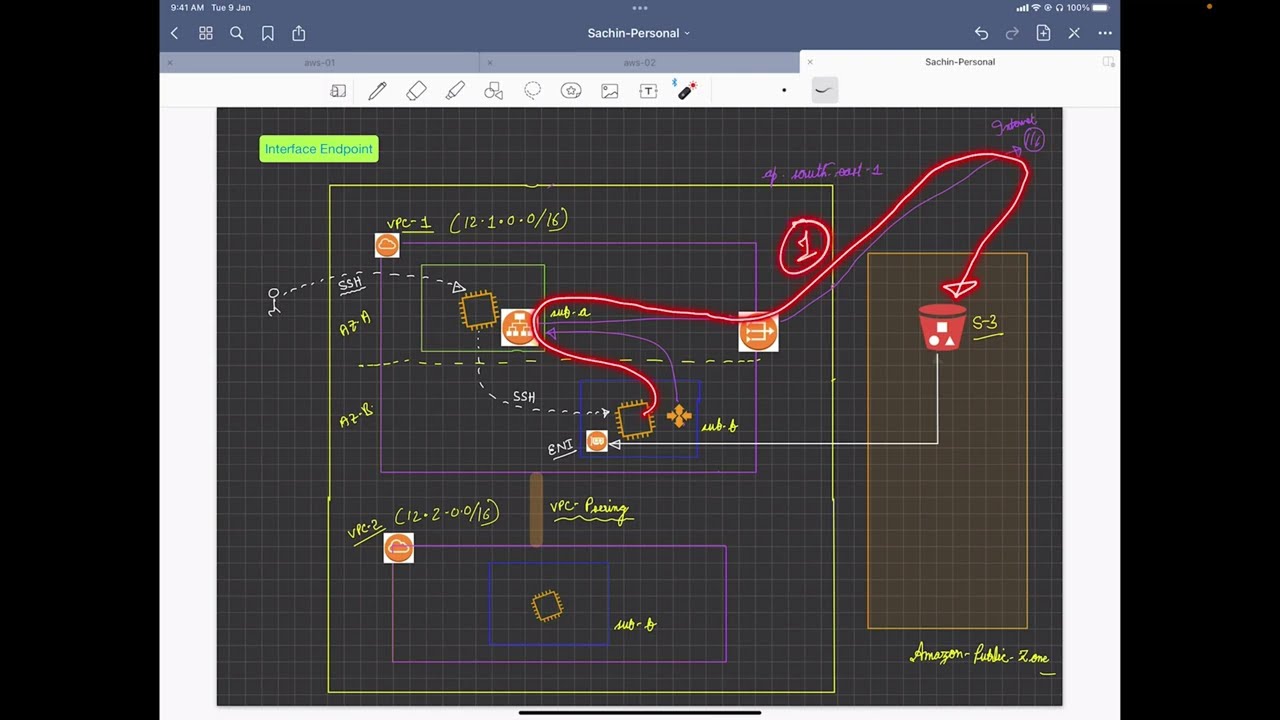This screenshot has height=720, width=1280.
Task: Close the editing toolbar with X
Action: coord(1074,33)
